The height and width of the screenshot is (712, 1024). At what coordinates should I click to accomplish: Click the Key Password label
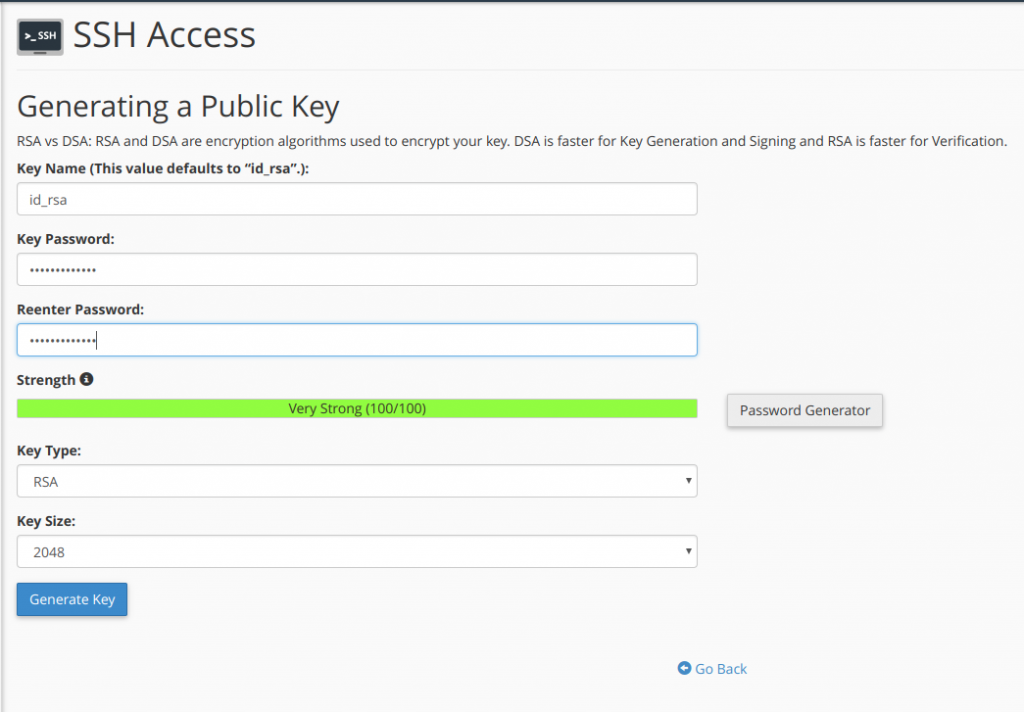66,239
